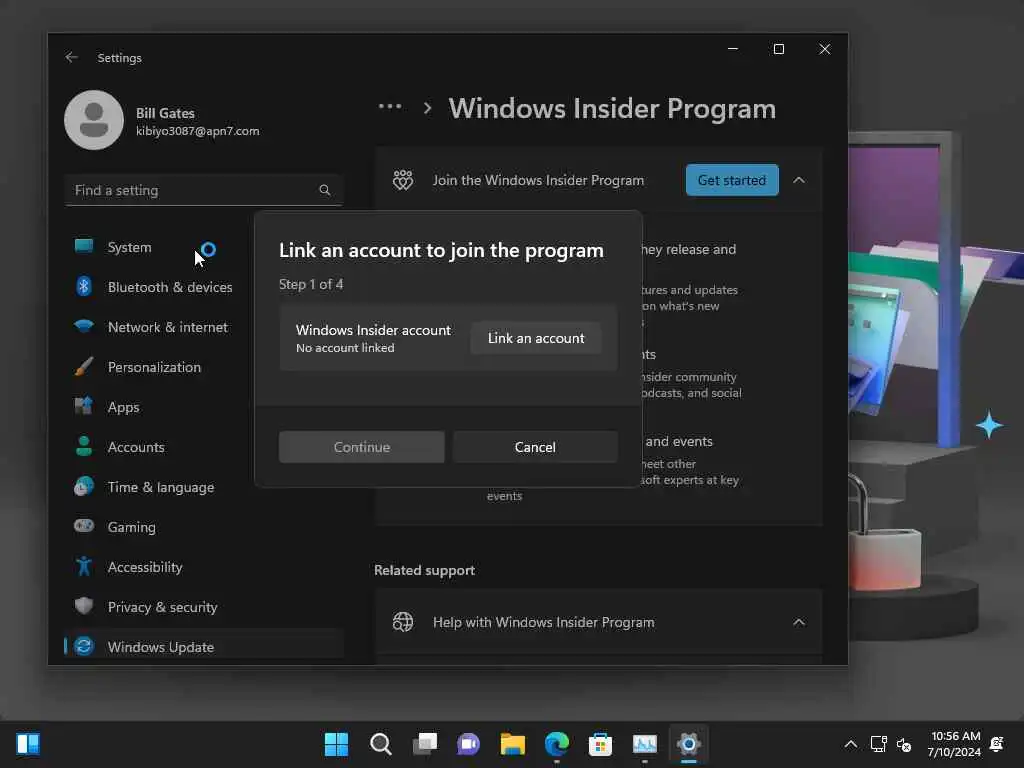Launch Microsoft Edge from the taskbar
The width and height of the screenshot is (1024, 768).
556,744
